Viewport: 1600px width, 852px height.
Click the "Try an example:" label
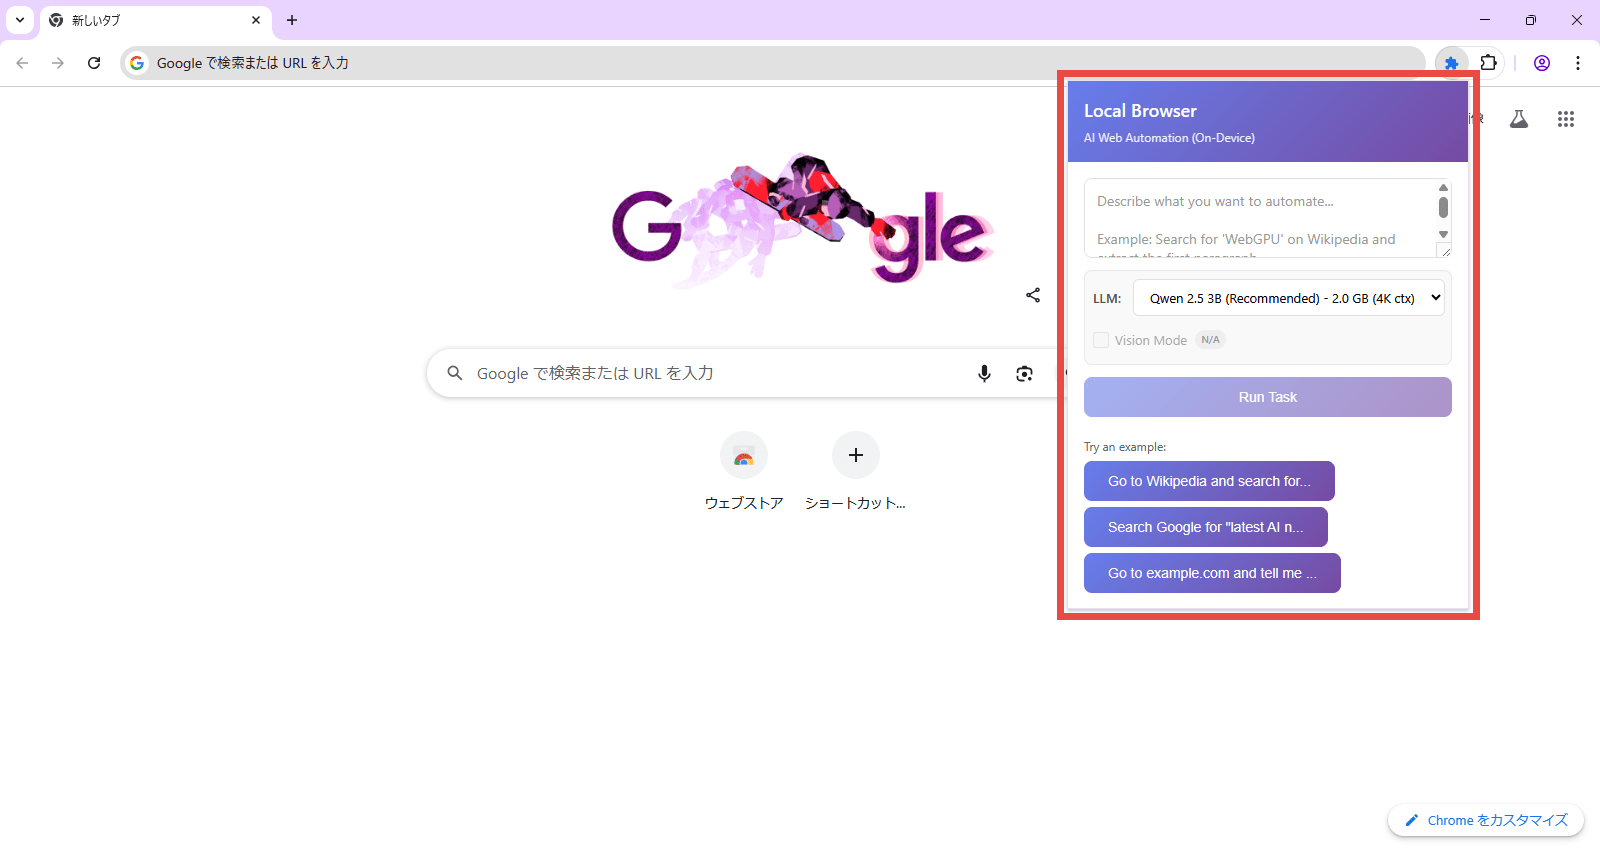(1125, 447)
